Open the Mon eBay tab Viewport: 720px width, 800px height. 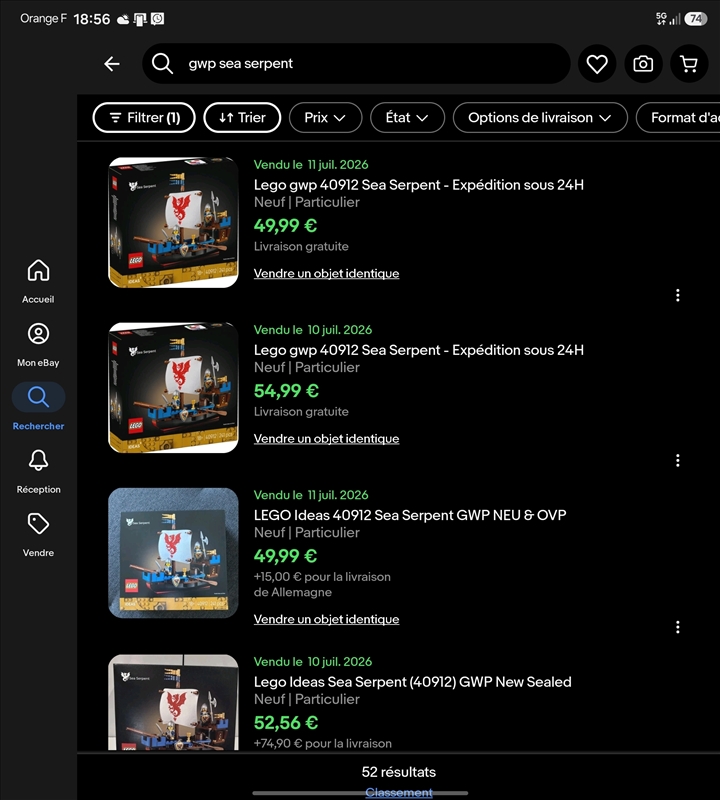(38, 345)
